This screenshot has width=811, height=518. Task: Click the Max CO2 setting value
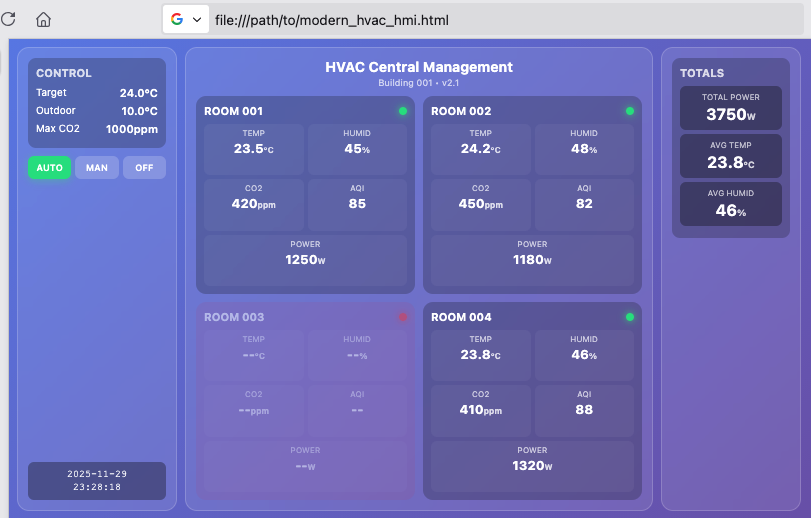(132, 129)
